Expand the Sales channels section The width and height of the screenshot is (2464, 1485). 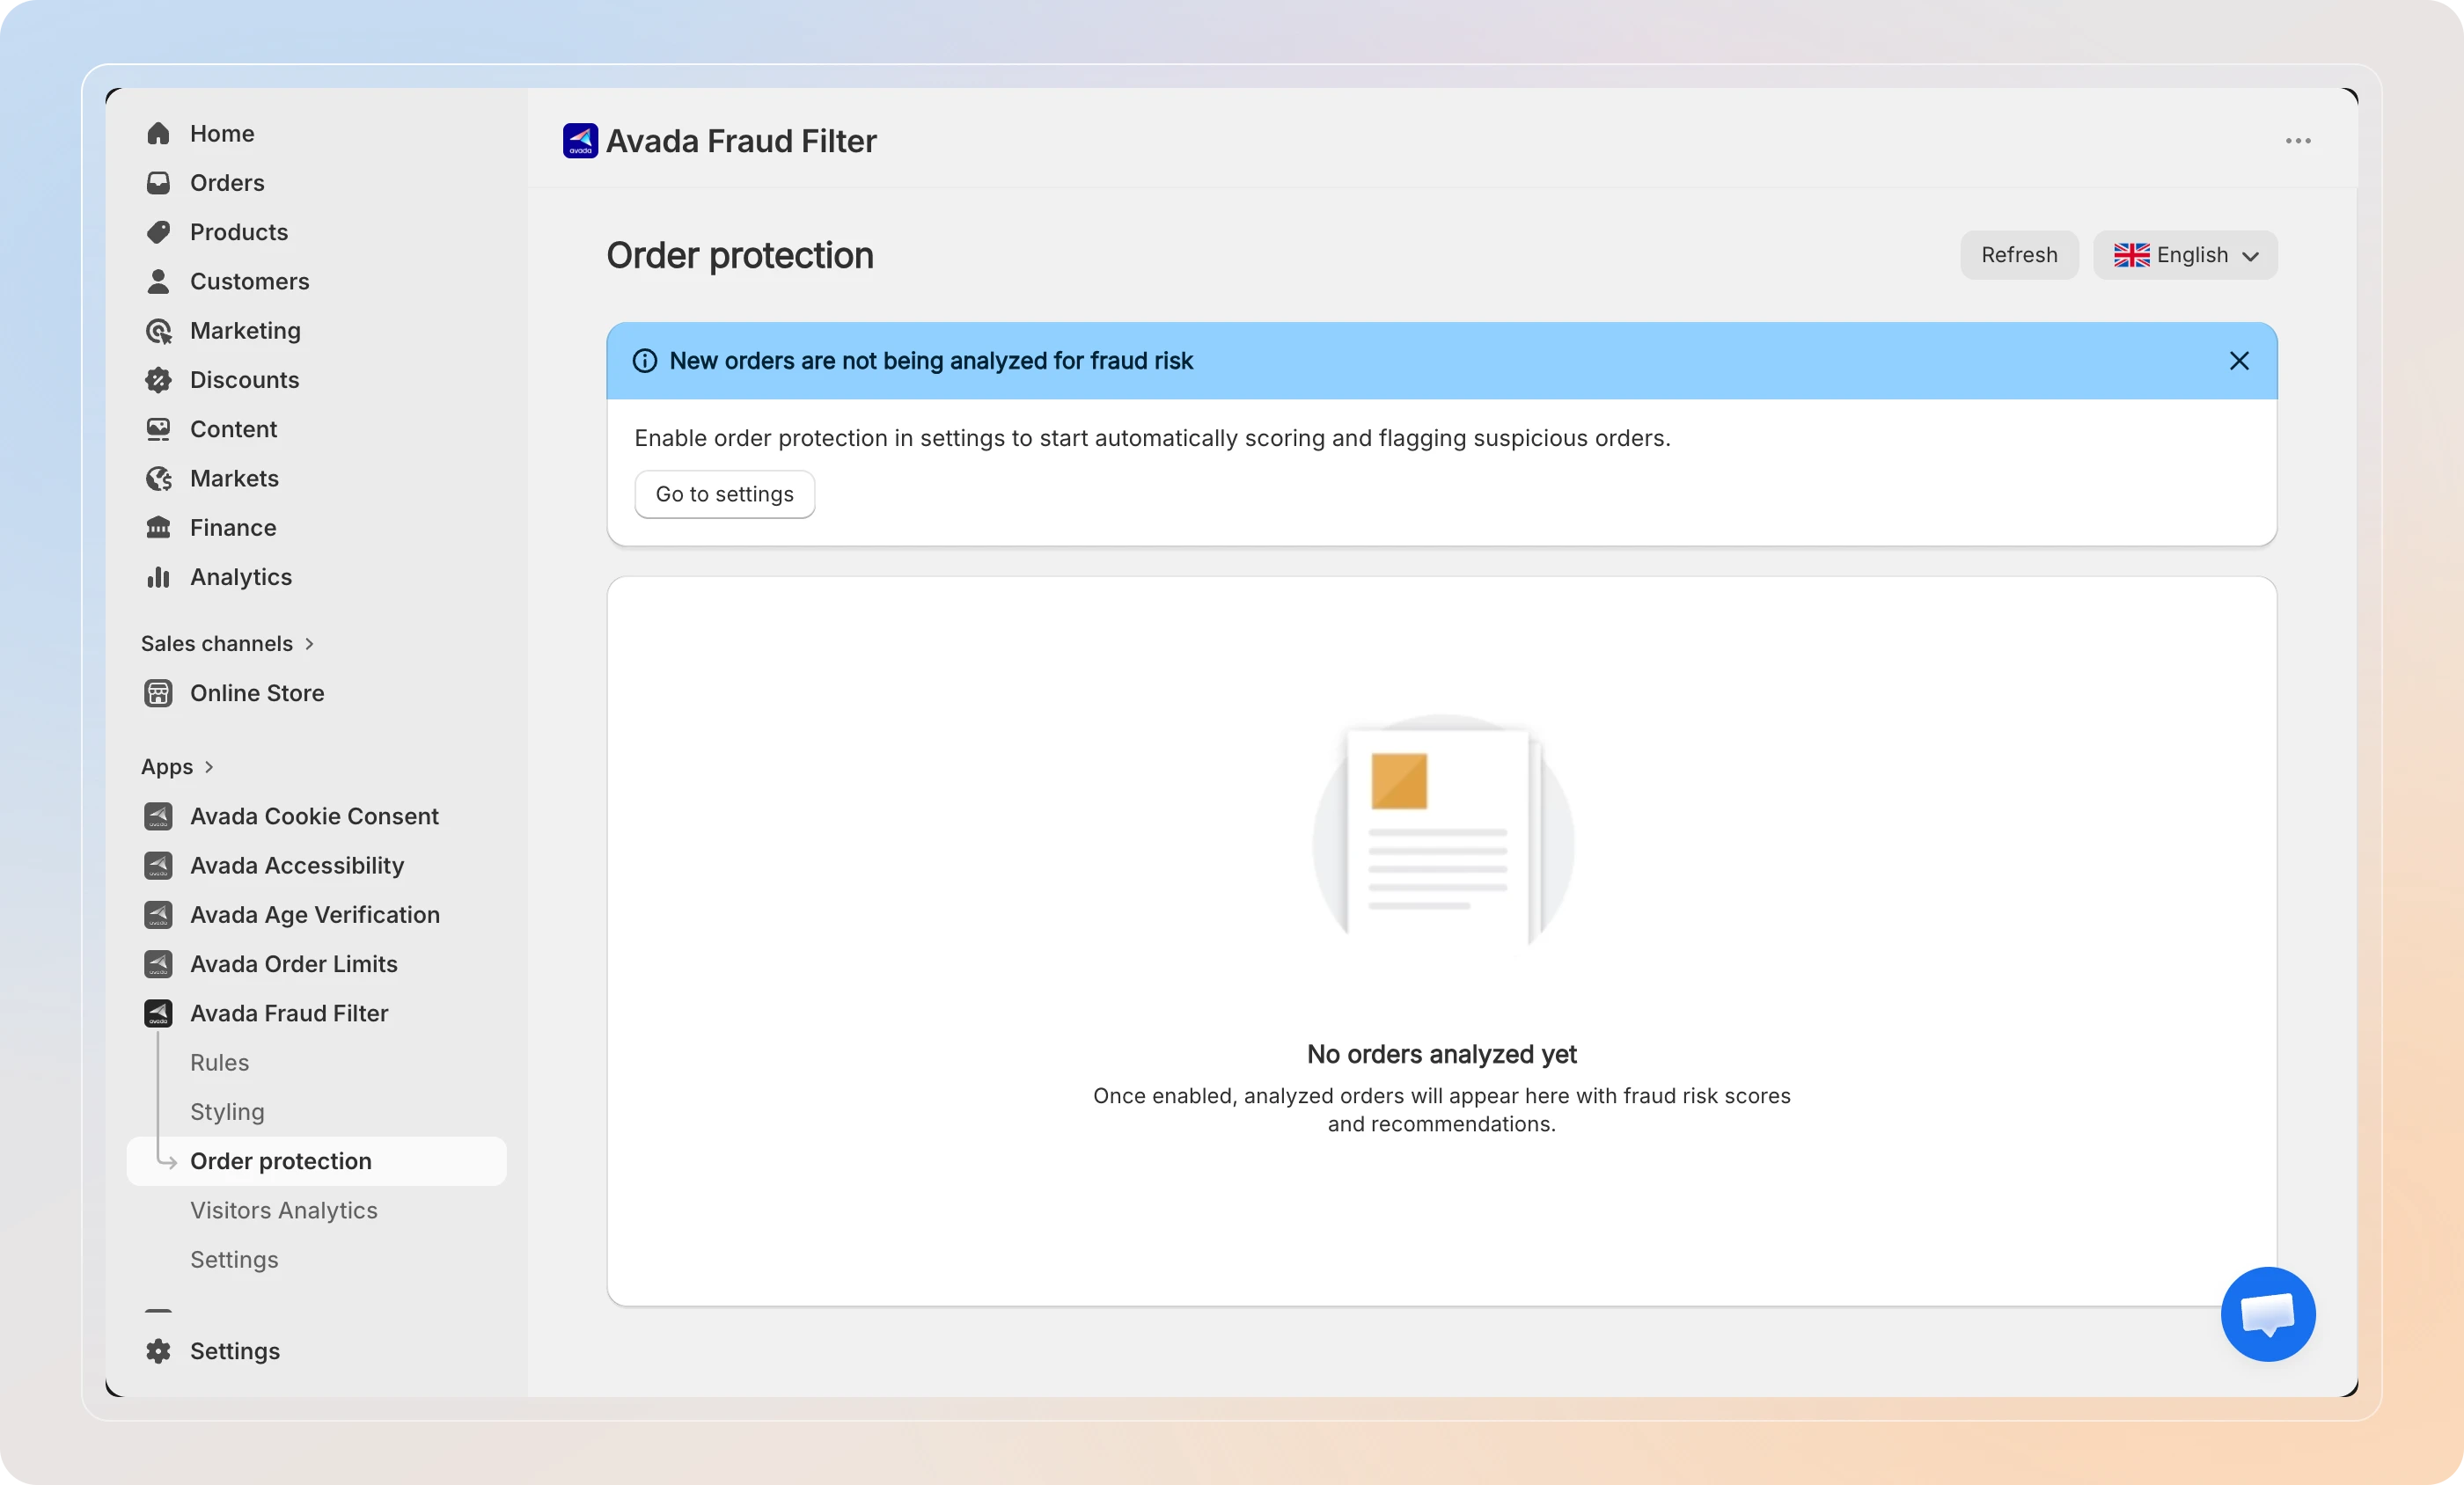point(227,643)
